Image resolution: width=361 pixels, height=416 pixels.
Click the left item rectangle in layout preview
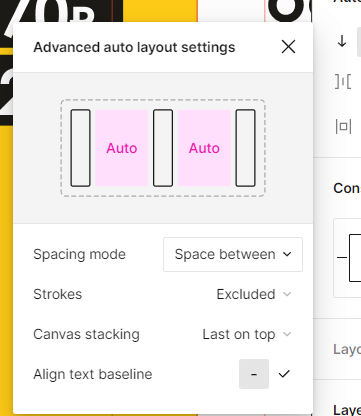coord(80,148)
